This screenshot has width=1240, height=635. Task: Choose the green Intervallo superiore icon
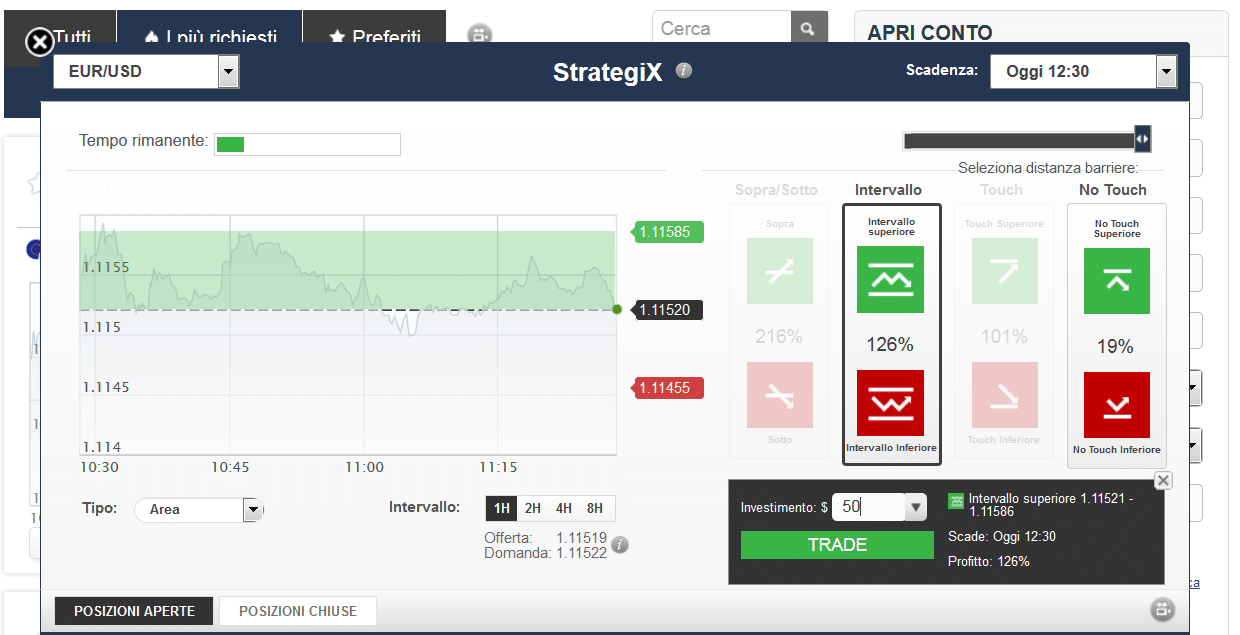coord(890,280)
